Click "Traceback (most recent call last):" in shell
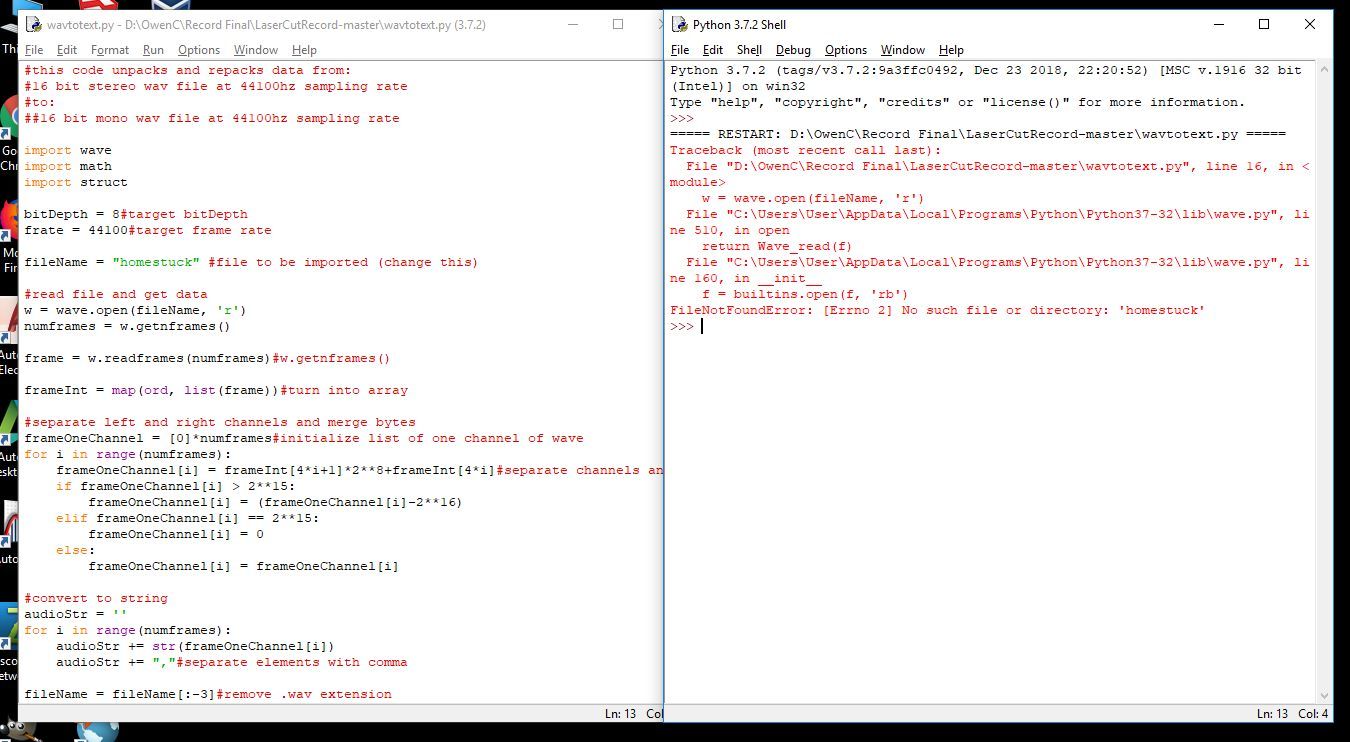This screenshot has width=1350, height=742. pos(806,151)
